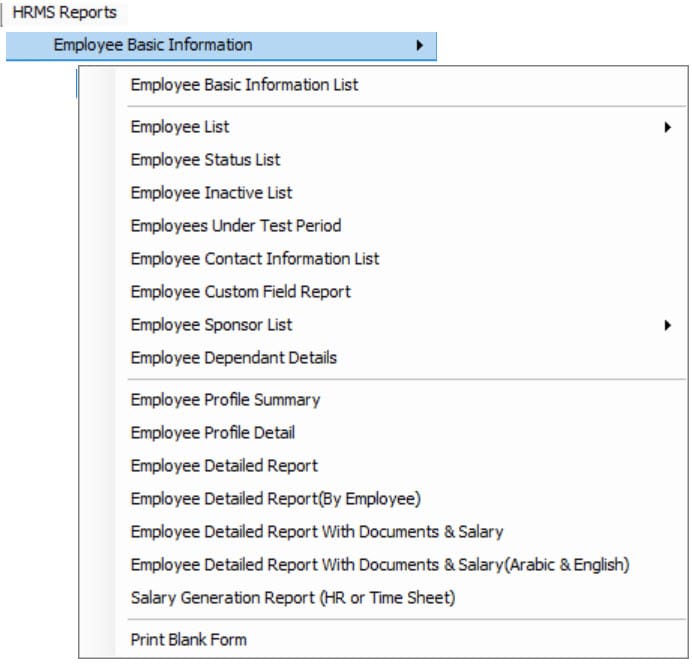Open Employee Profile Detail

[383, 433]
